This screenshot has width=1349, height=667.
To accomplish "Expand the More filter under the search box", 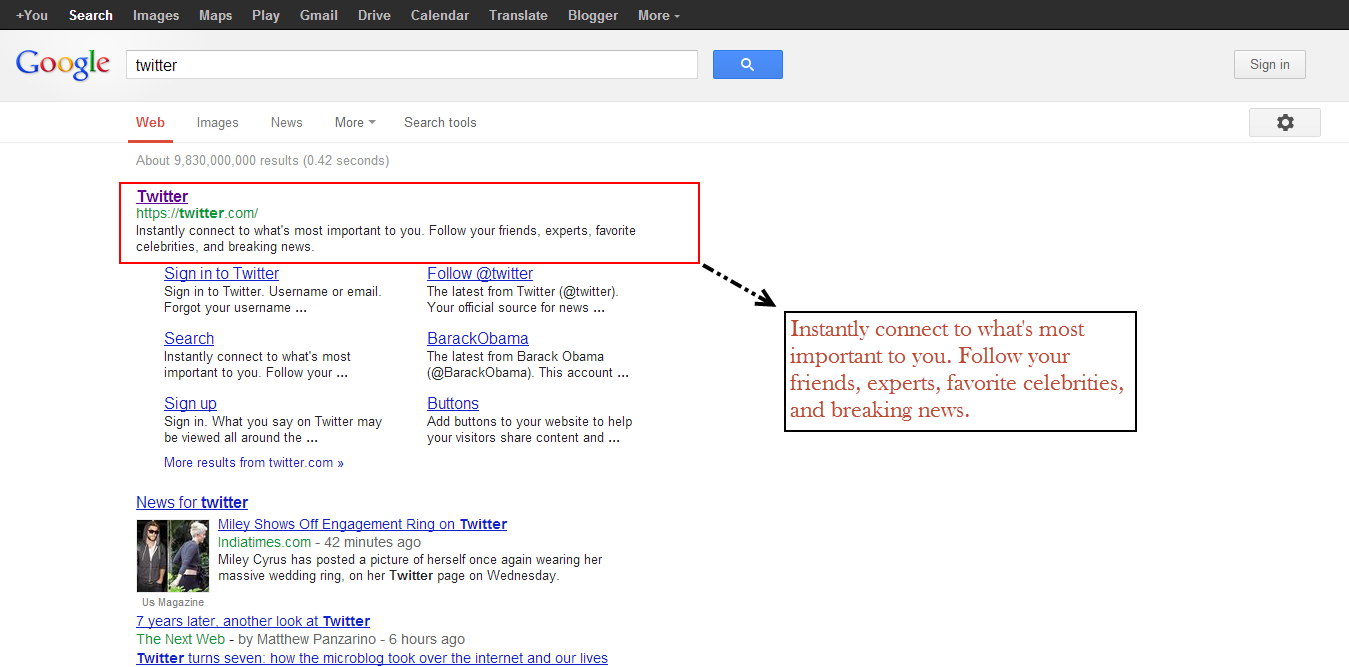I will (355, 122).
